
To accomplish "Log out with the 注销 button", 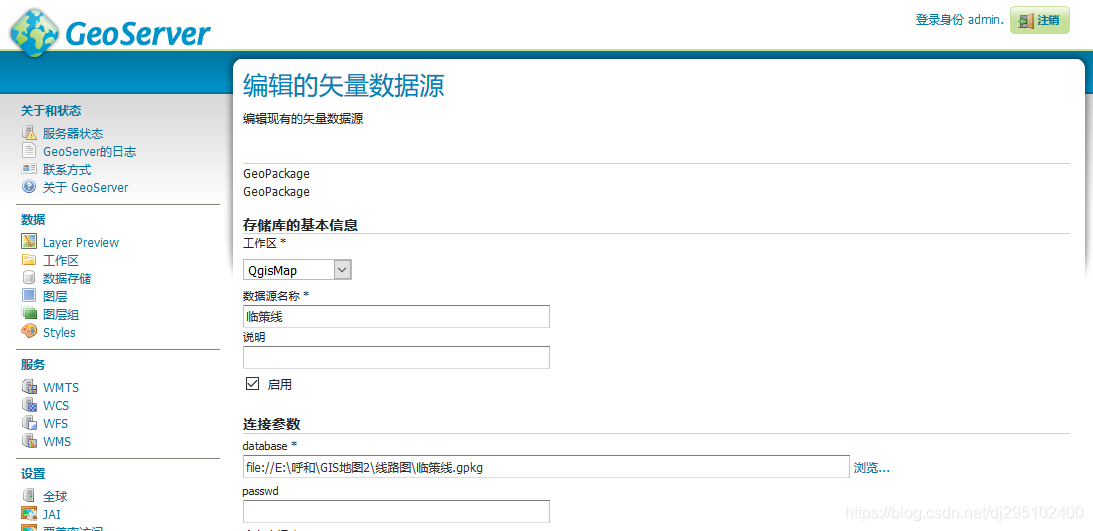I will [x=1039, y=20].
